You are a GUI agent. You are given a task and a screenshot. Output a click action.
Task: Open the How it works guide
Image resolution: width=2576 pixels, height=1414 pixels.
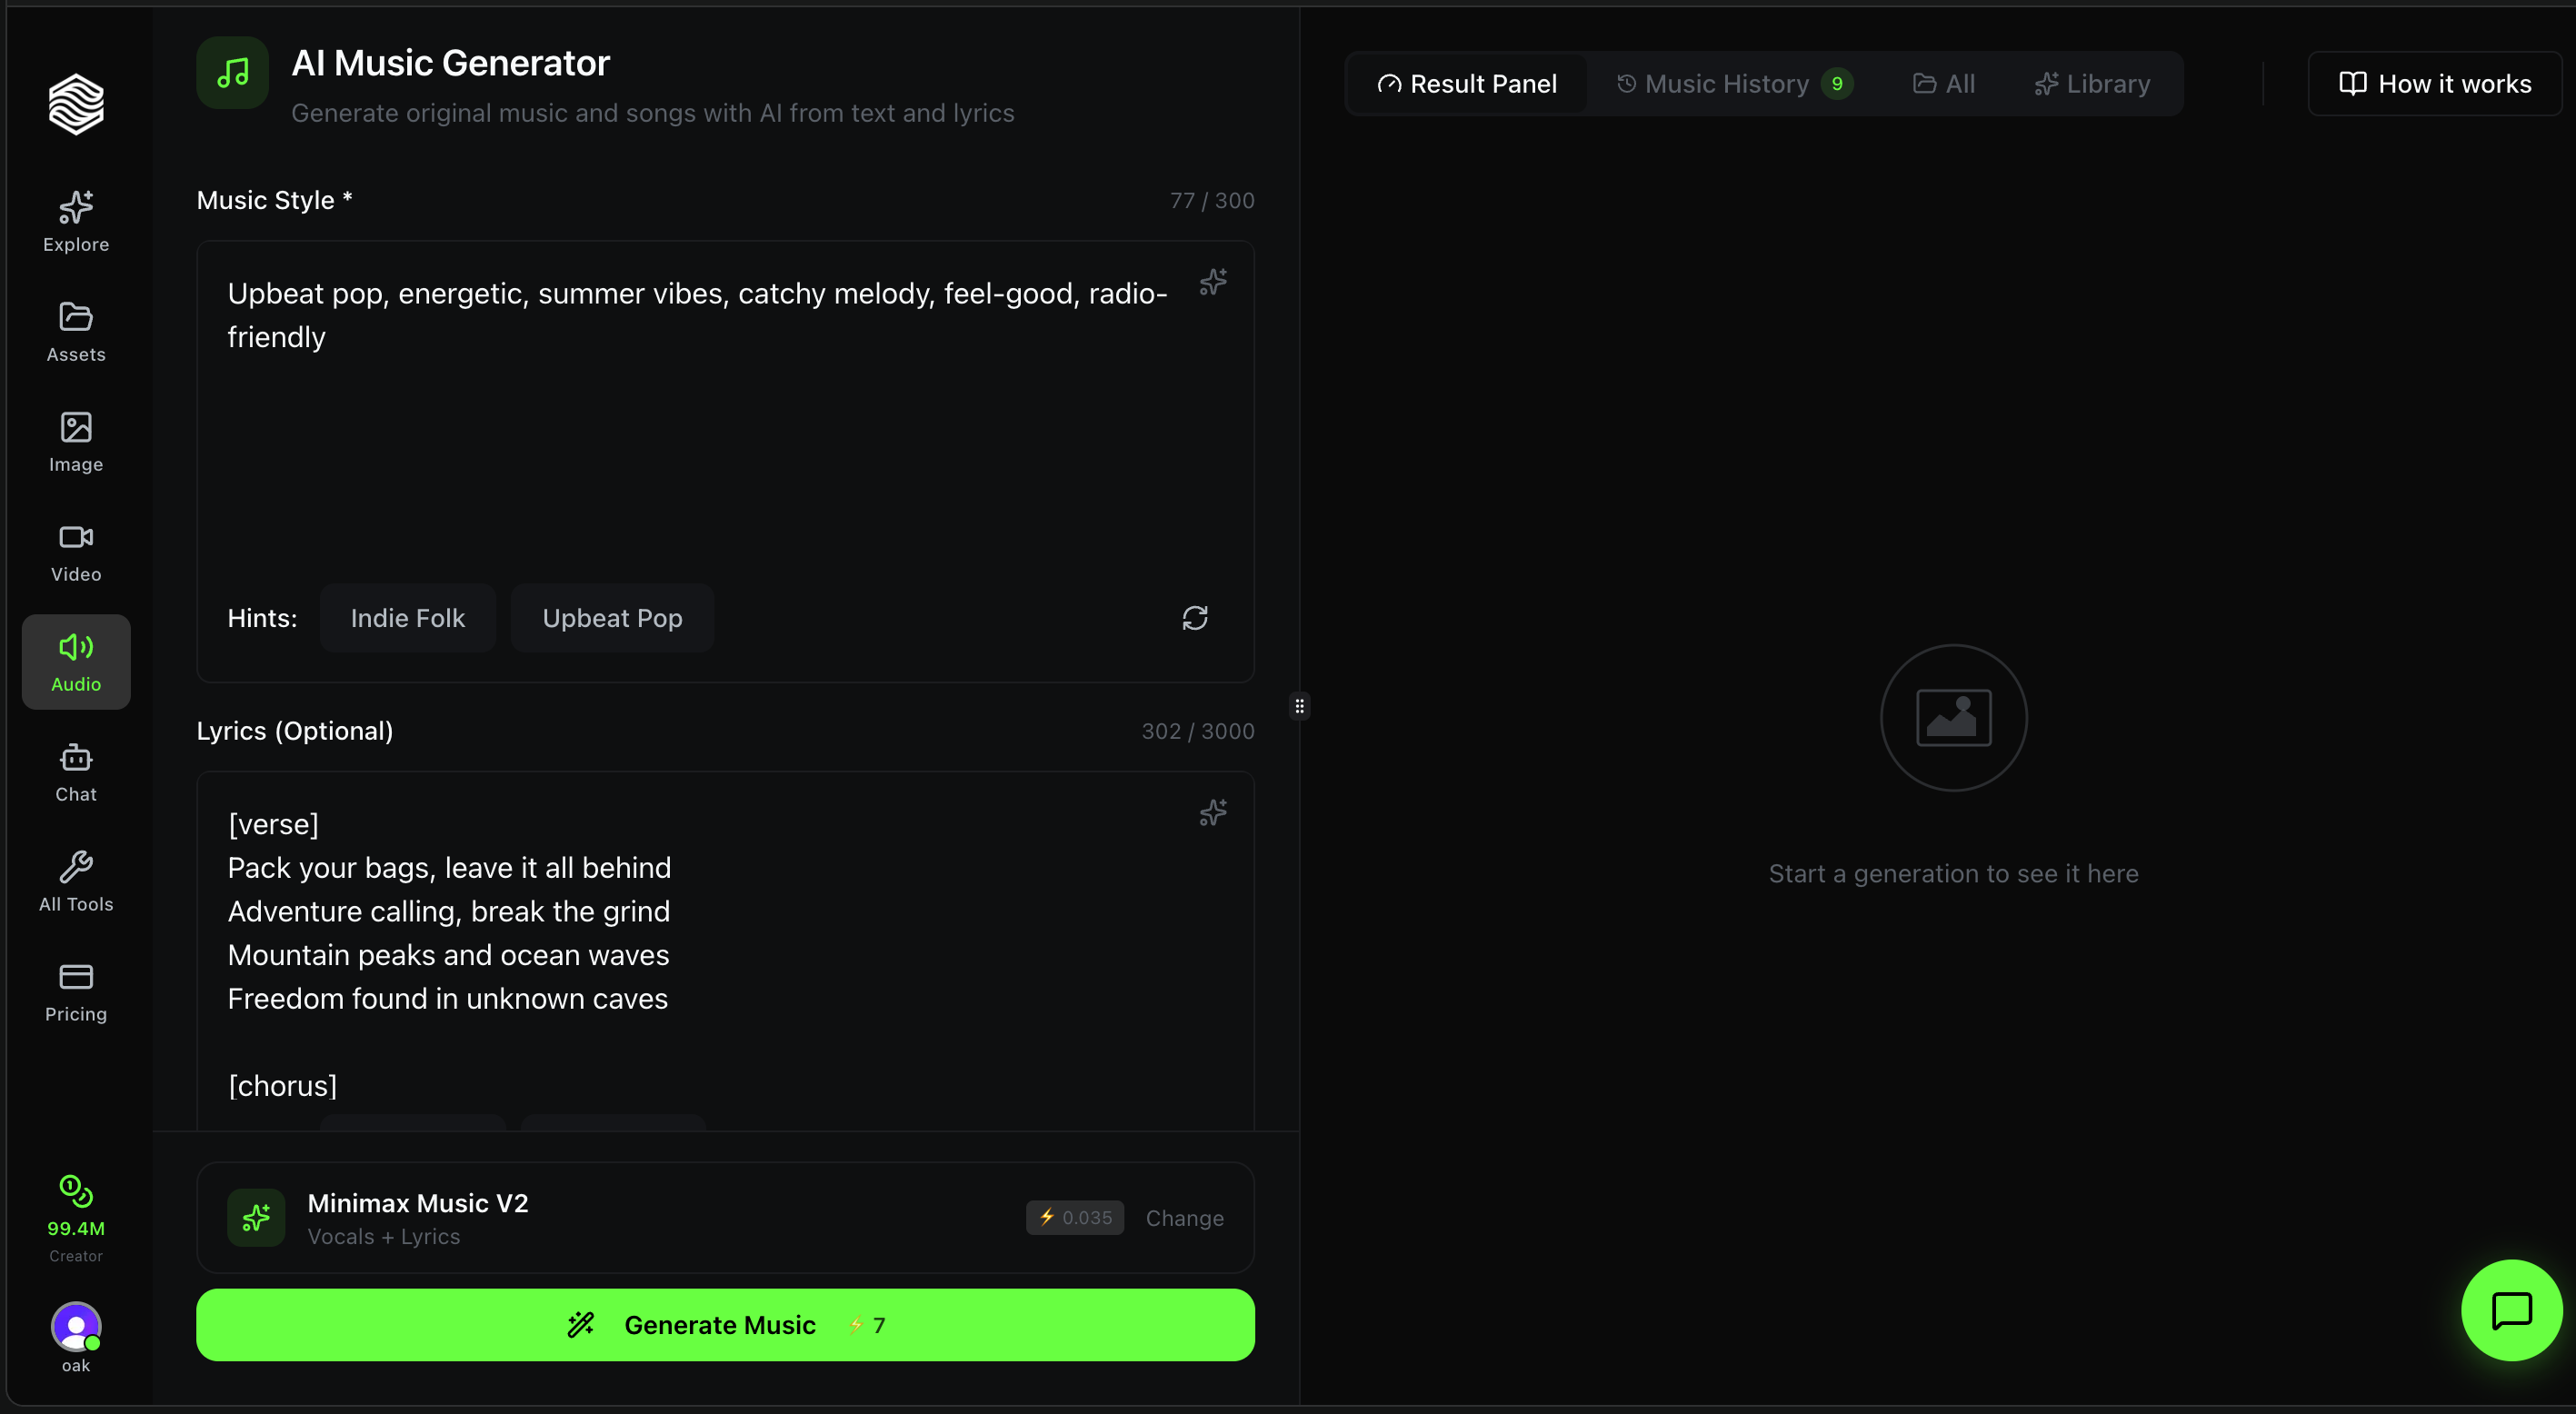coord(2434,84)
